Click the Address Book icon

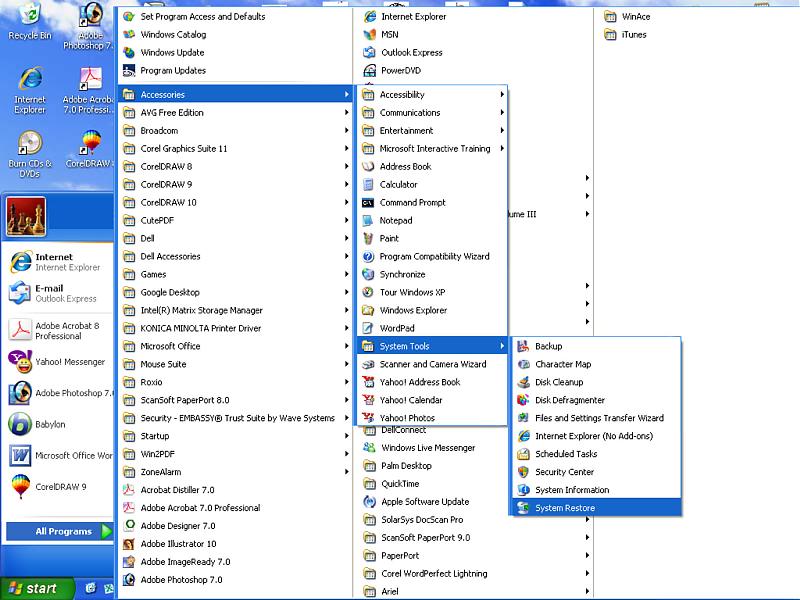368,166
